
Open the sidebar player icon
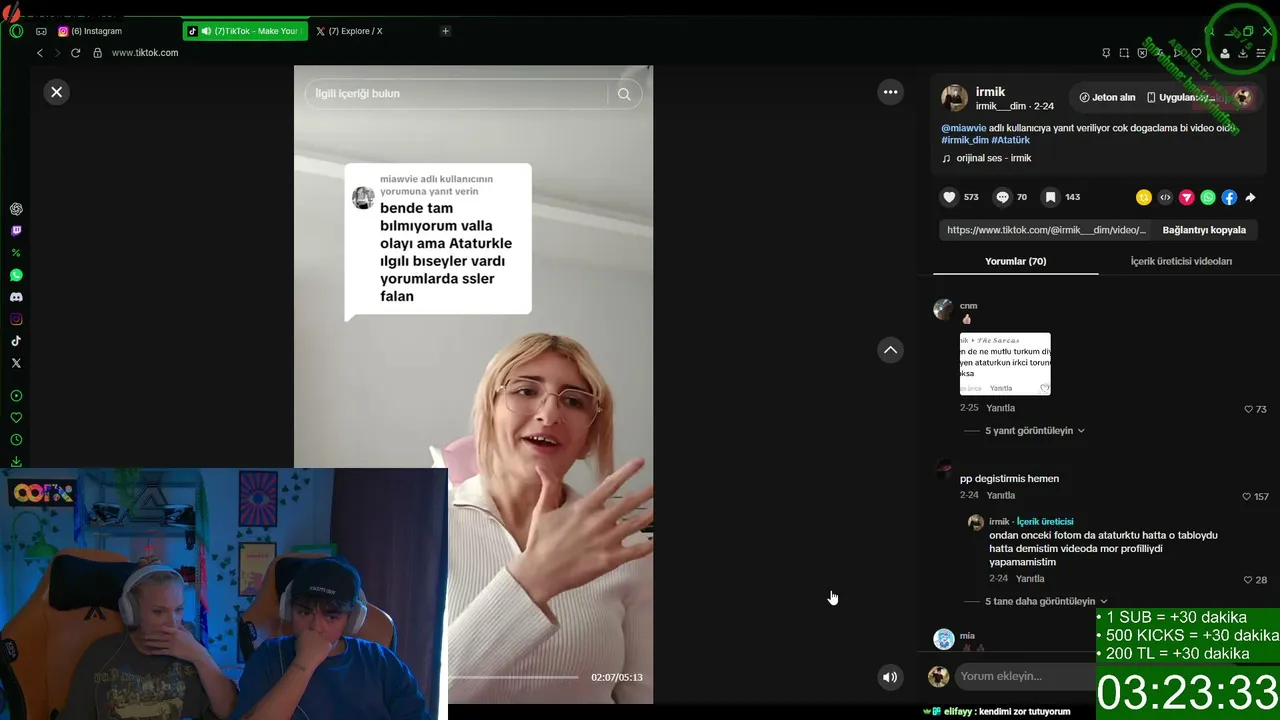(x=16, y=396)
